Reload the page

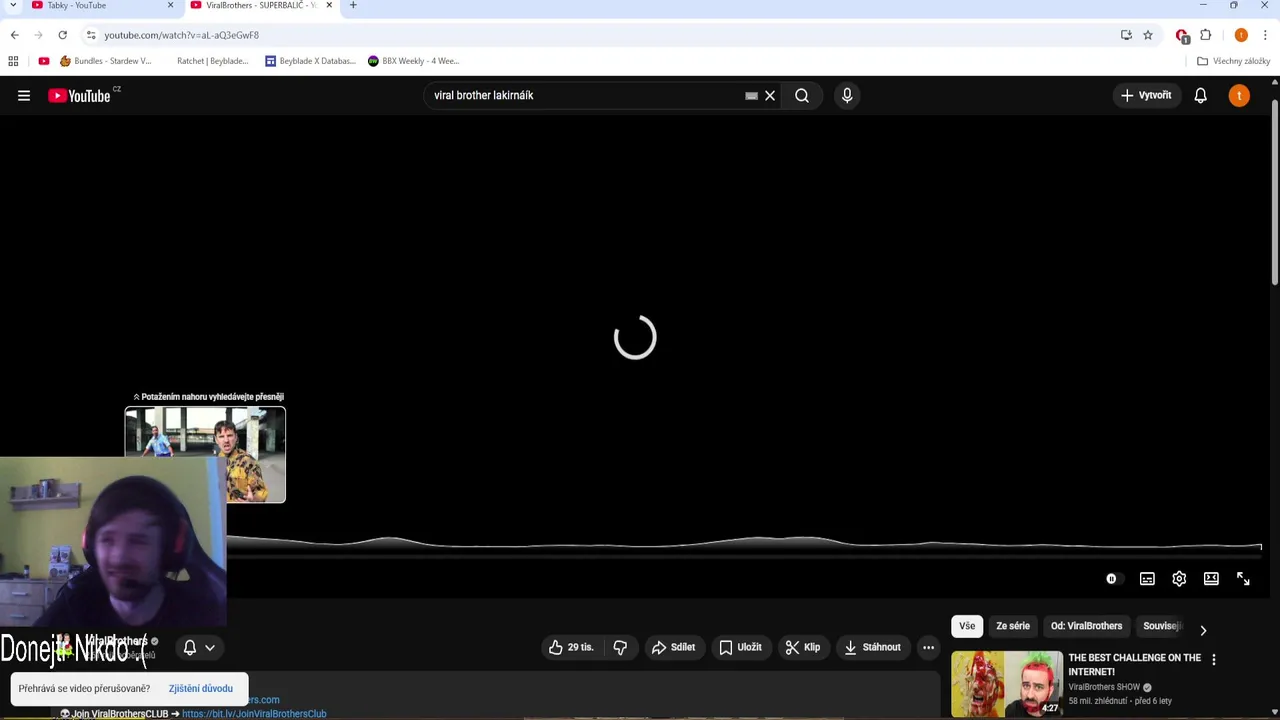point(62,35)
